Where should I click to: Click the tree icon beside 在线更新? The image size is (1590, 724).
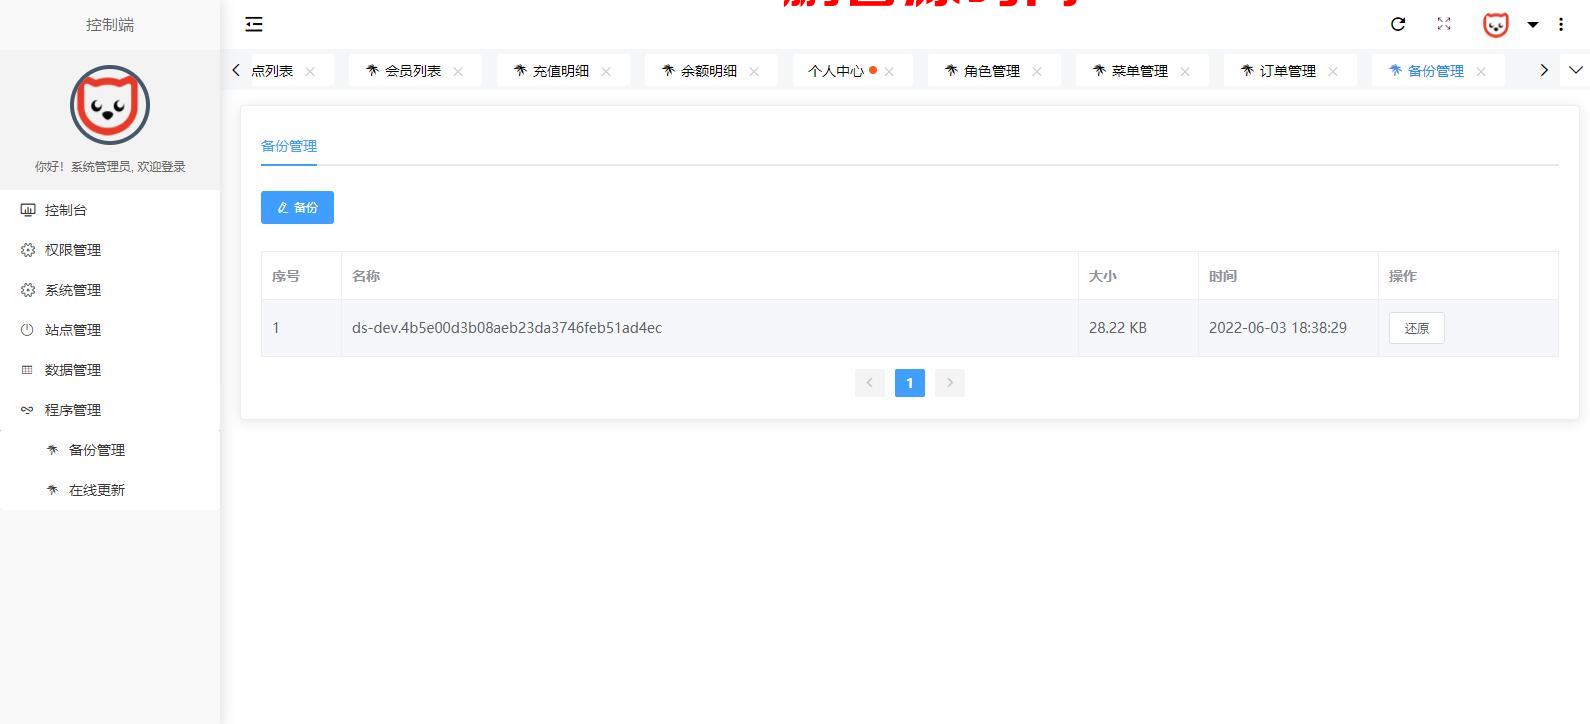tap(52, 490)
